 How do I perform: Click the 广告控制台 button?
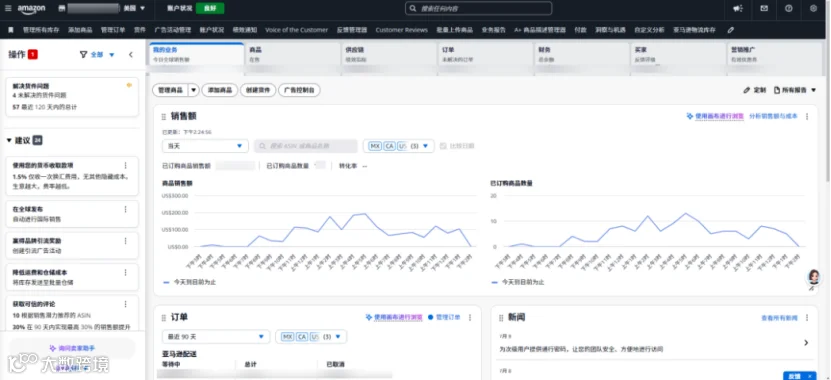coord(299,90)
